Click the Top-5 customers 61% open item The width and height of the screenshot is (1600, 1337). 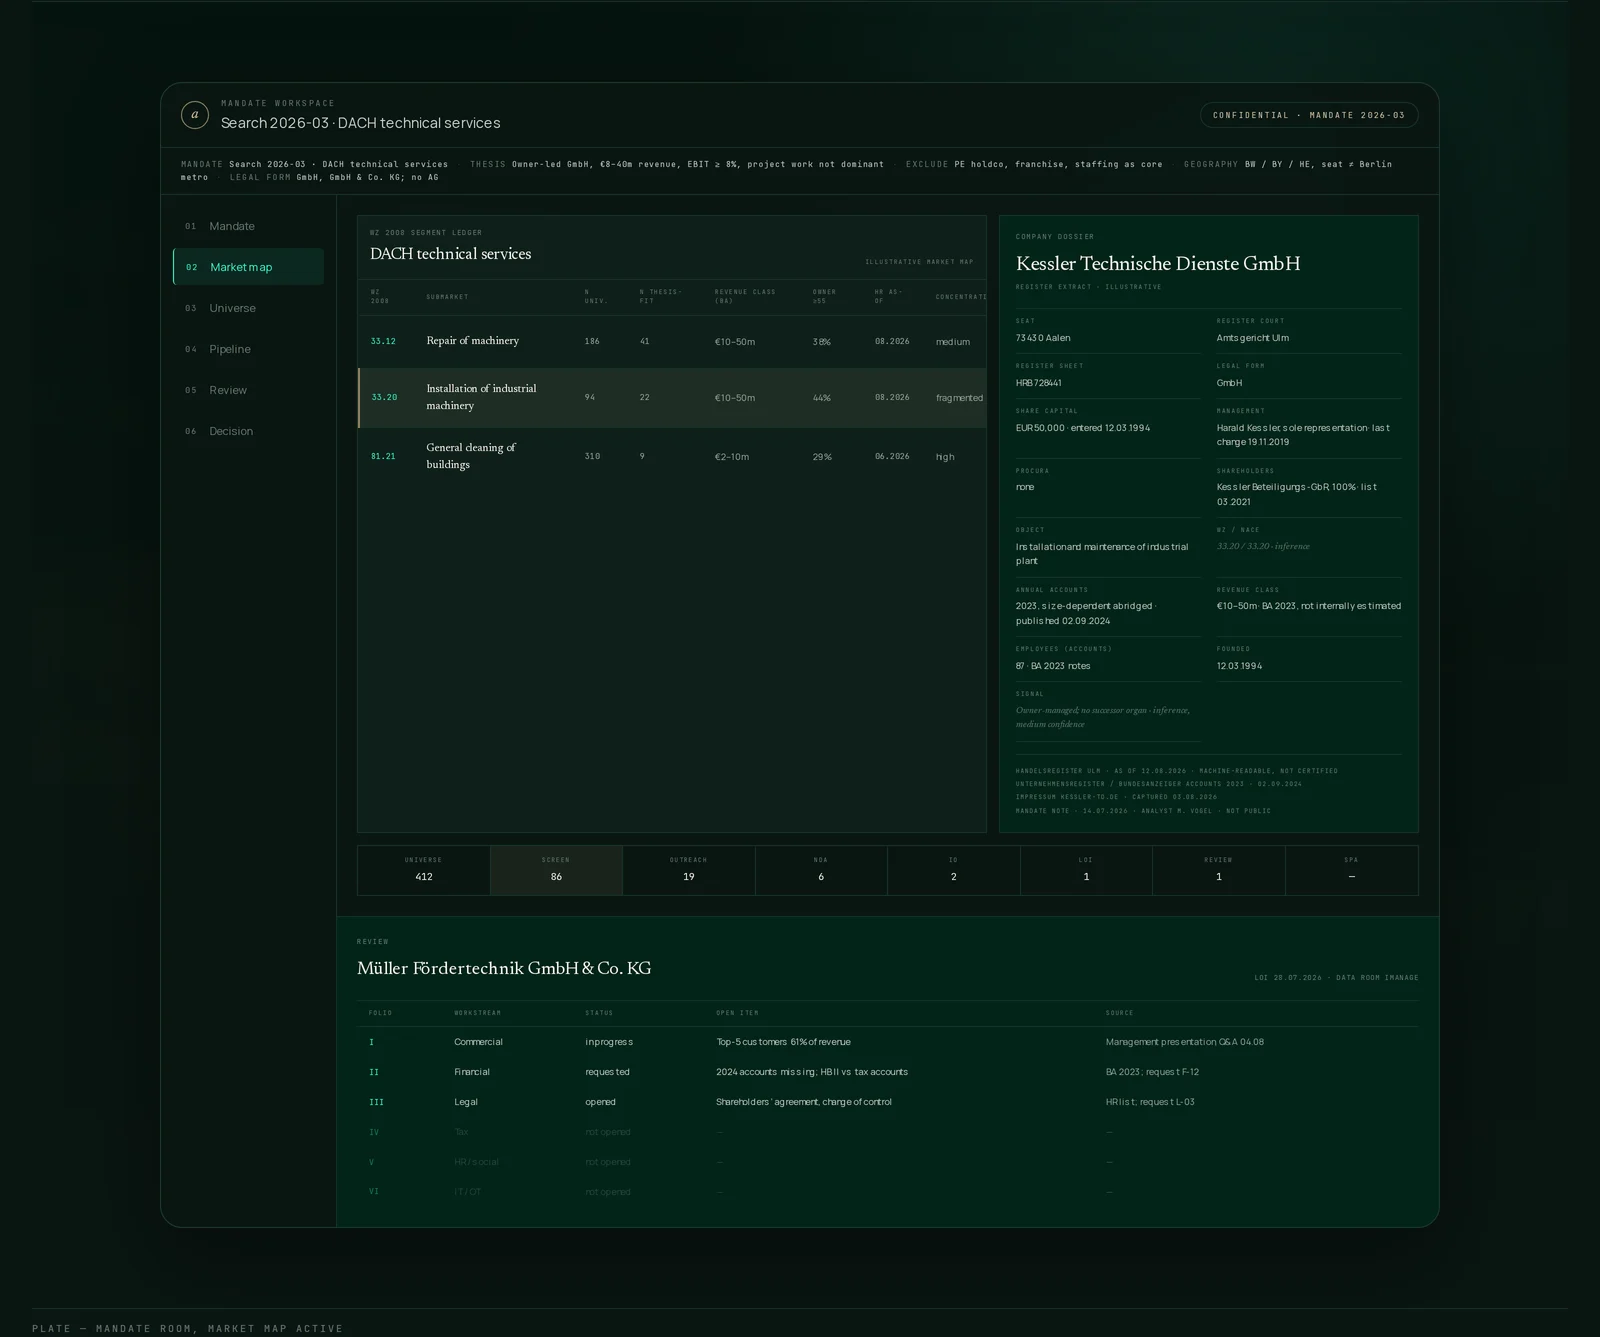pos(783,1042)
